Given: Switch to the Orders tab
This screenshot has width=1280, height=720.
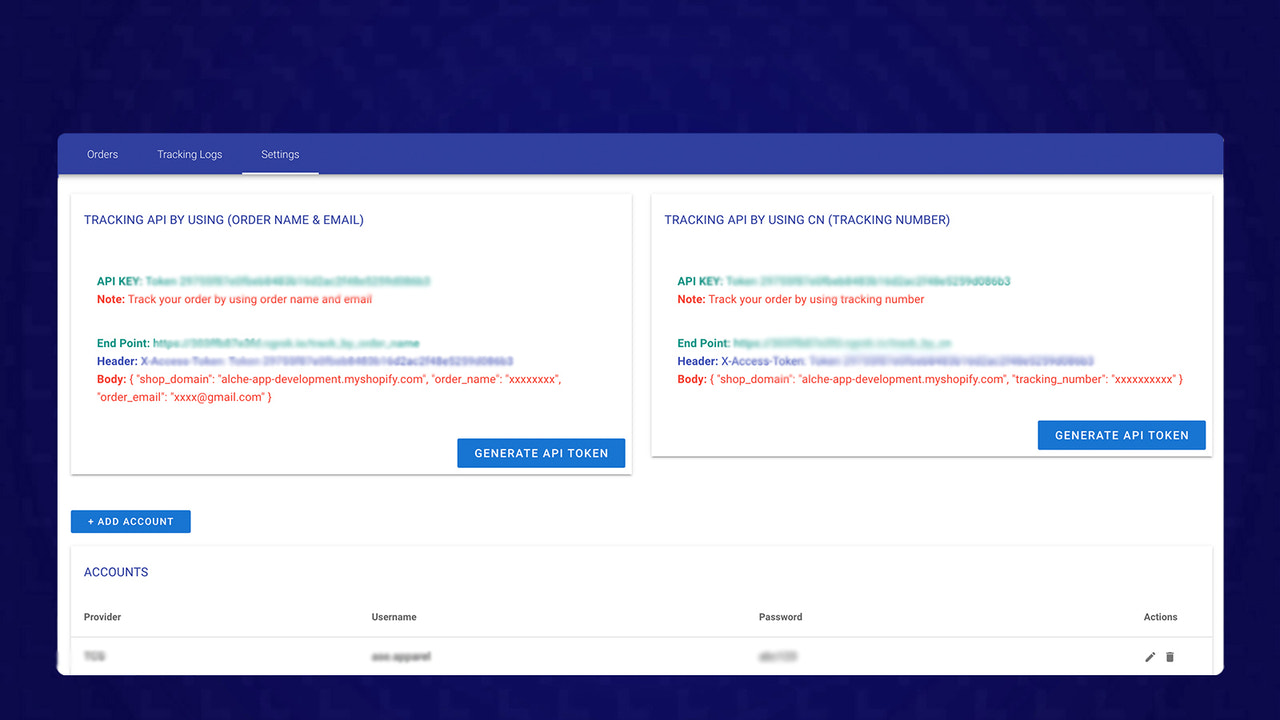Looking at the screenshot, I should point(102,154).
